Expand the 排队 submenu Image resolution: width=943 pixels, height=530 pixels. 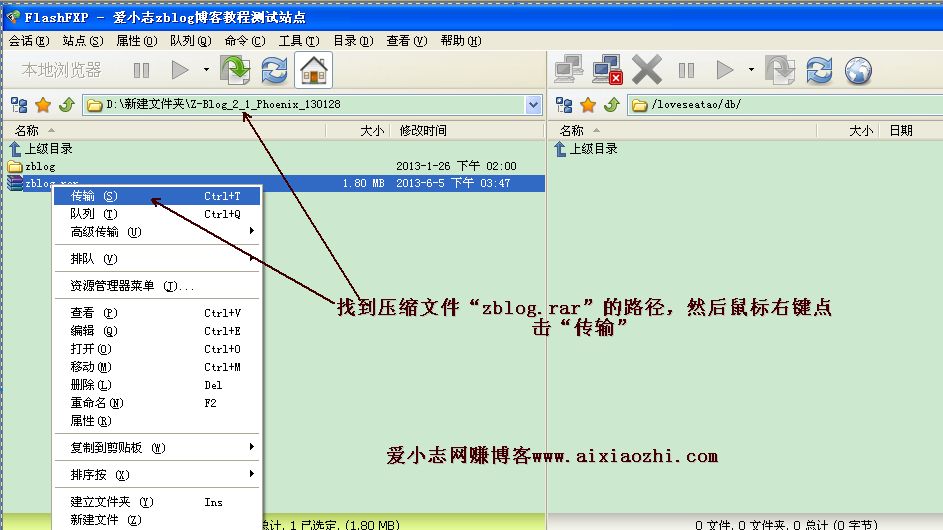157,259
